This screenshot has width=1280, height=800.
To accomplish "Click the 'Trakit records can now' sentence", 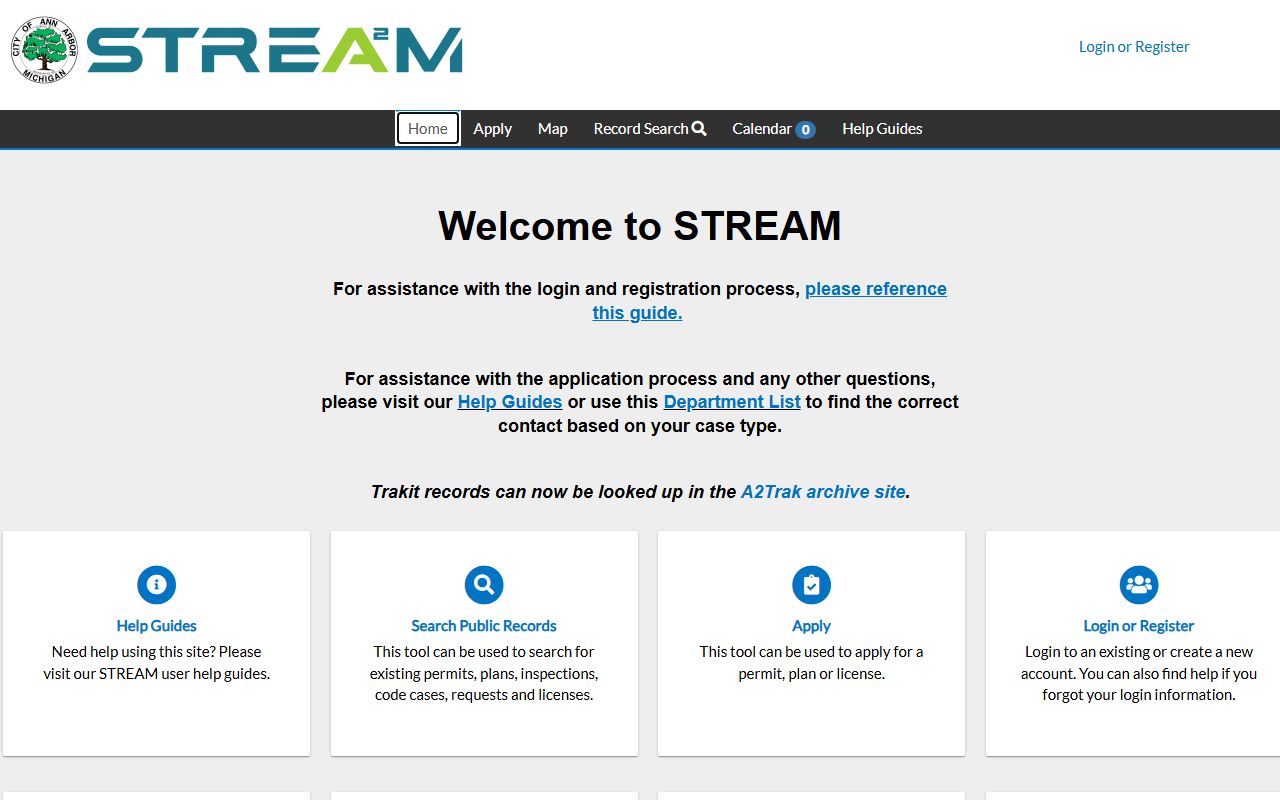I will coord(640,492).
